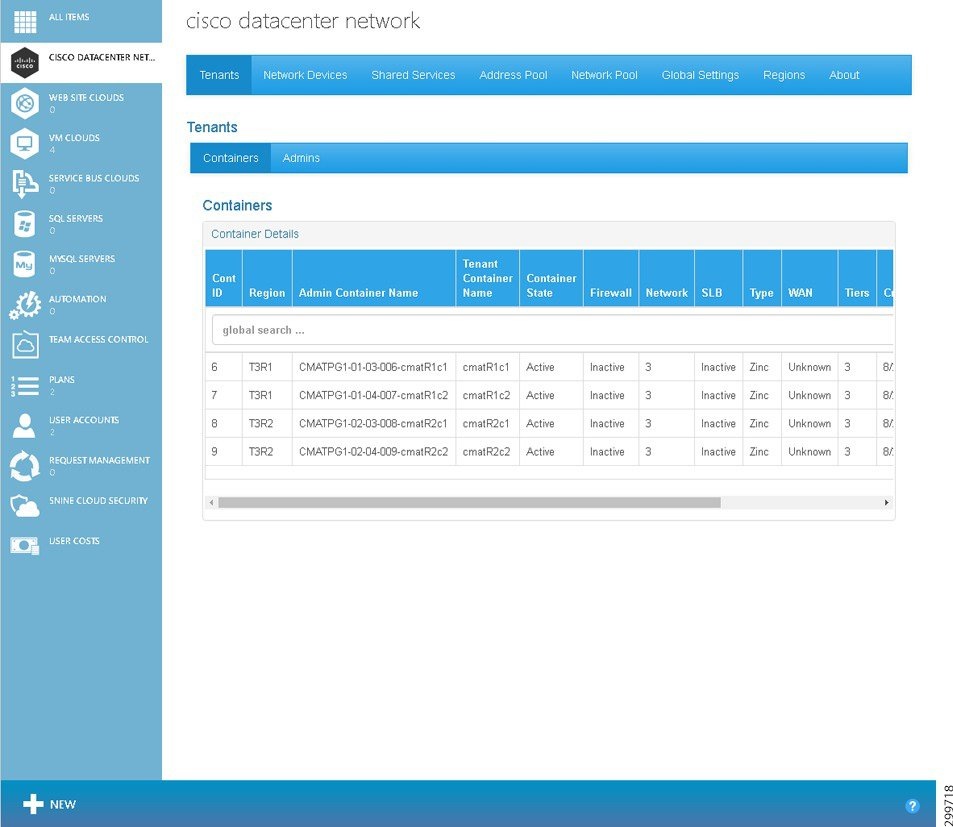Sort by Tenant Container Name header
Viewport: 953px width, 827px height.
click(487, 278)
